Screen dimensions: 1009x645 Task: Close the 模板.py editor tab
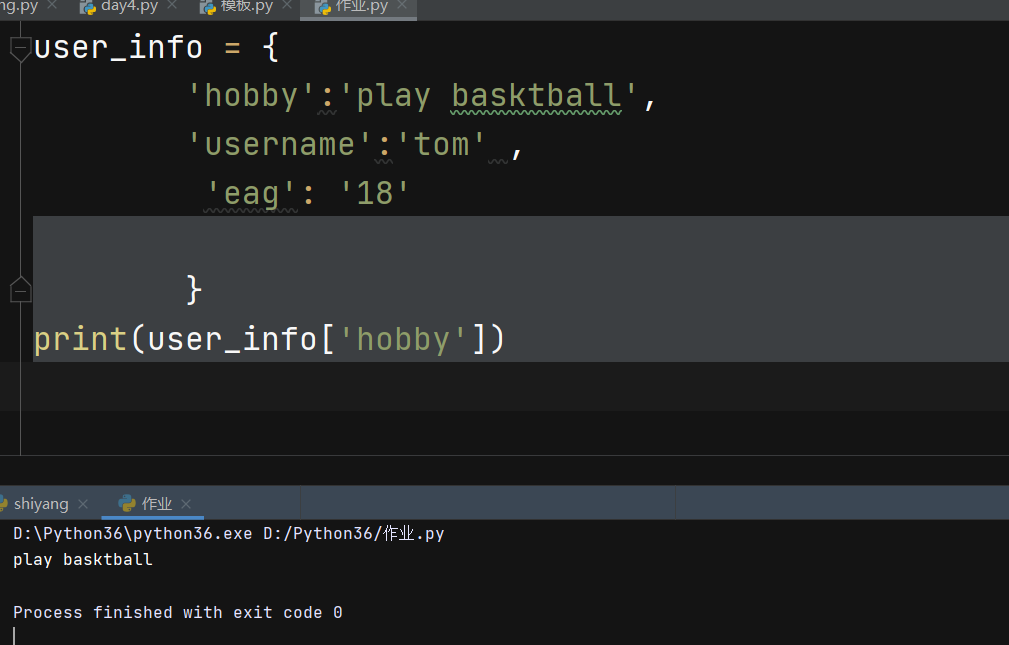(x=287, y=6)
